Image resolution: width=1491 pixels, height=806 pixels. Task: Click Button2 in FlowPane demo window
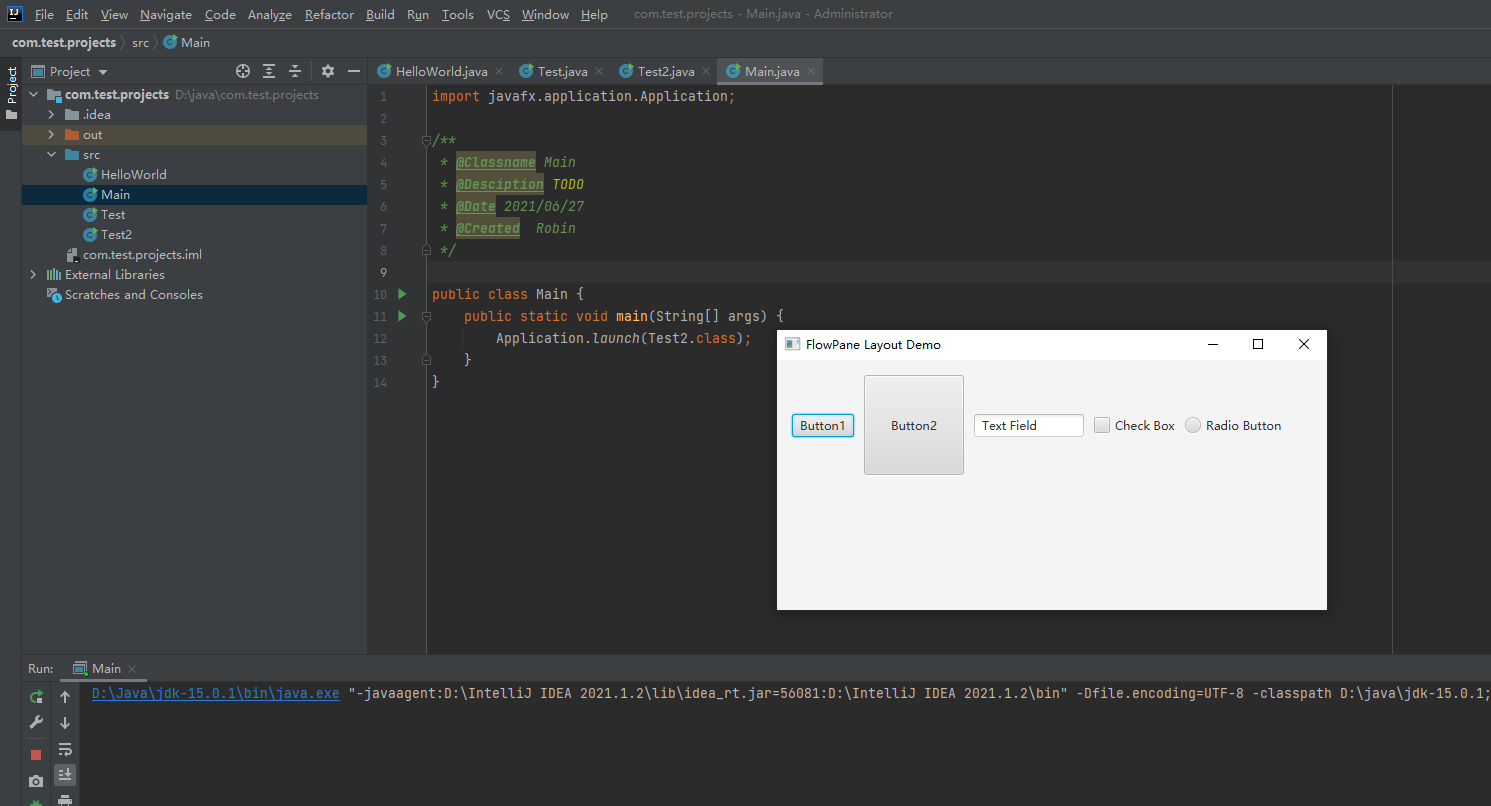[914, 425]
